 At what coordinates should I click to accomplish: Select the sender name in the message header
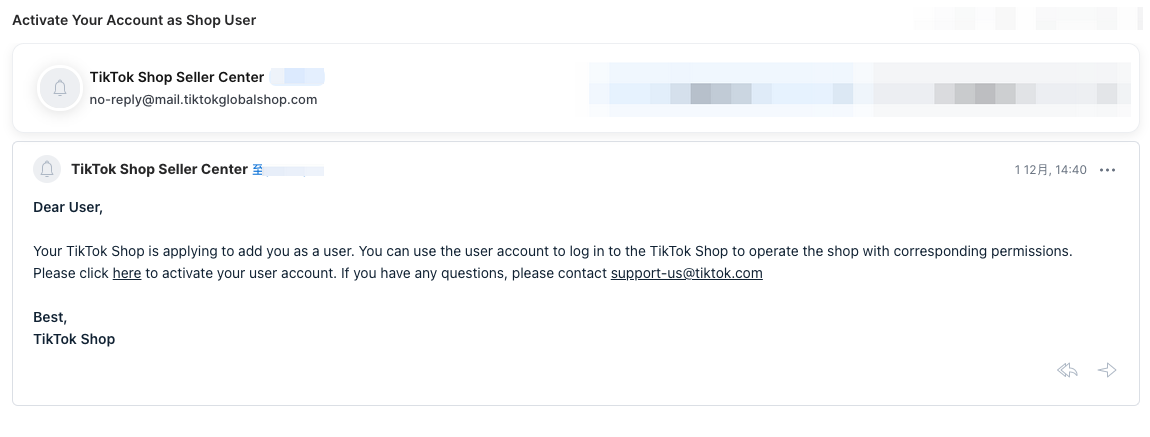click(x=159, y=169)
